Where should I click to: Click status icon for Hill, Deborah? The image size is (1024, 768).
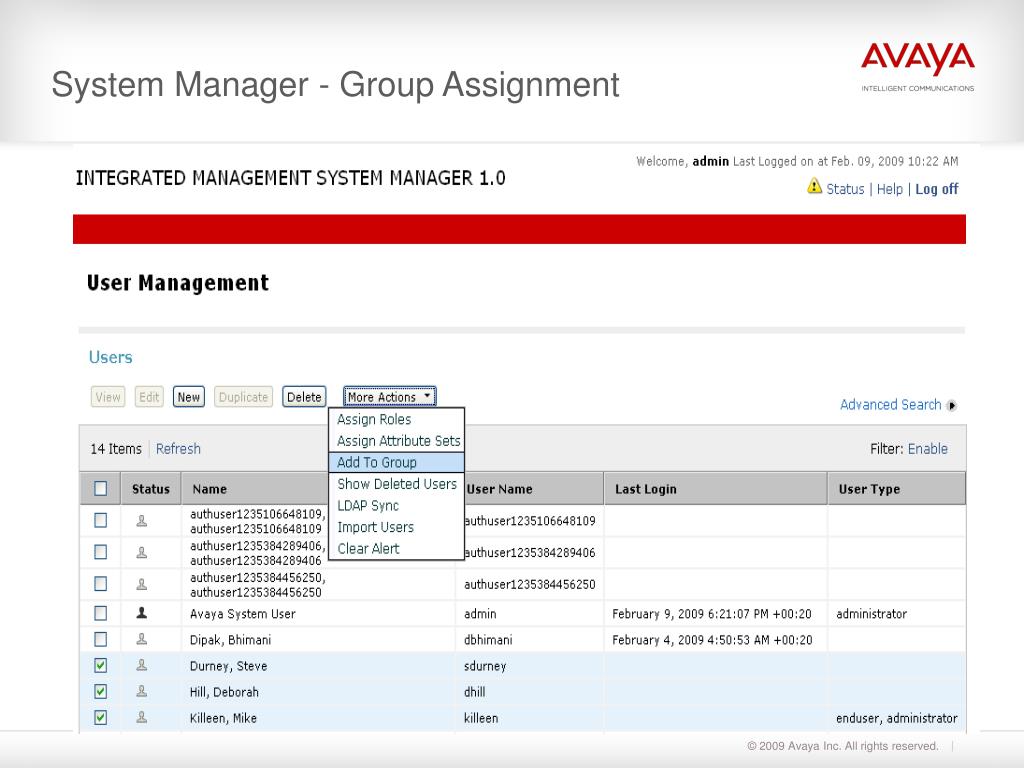click(x=141, y=692)
